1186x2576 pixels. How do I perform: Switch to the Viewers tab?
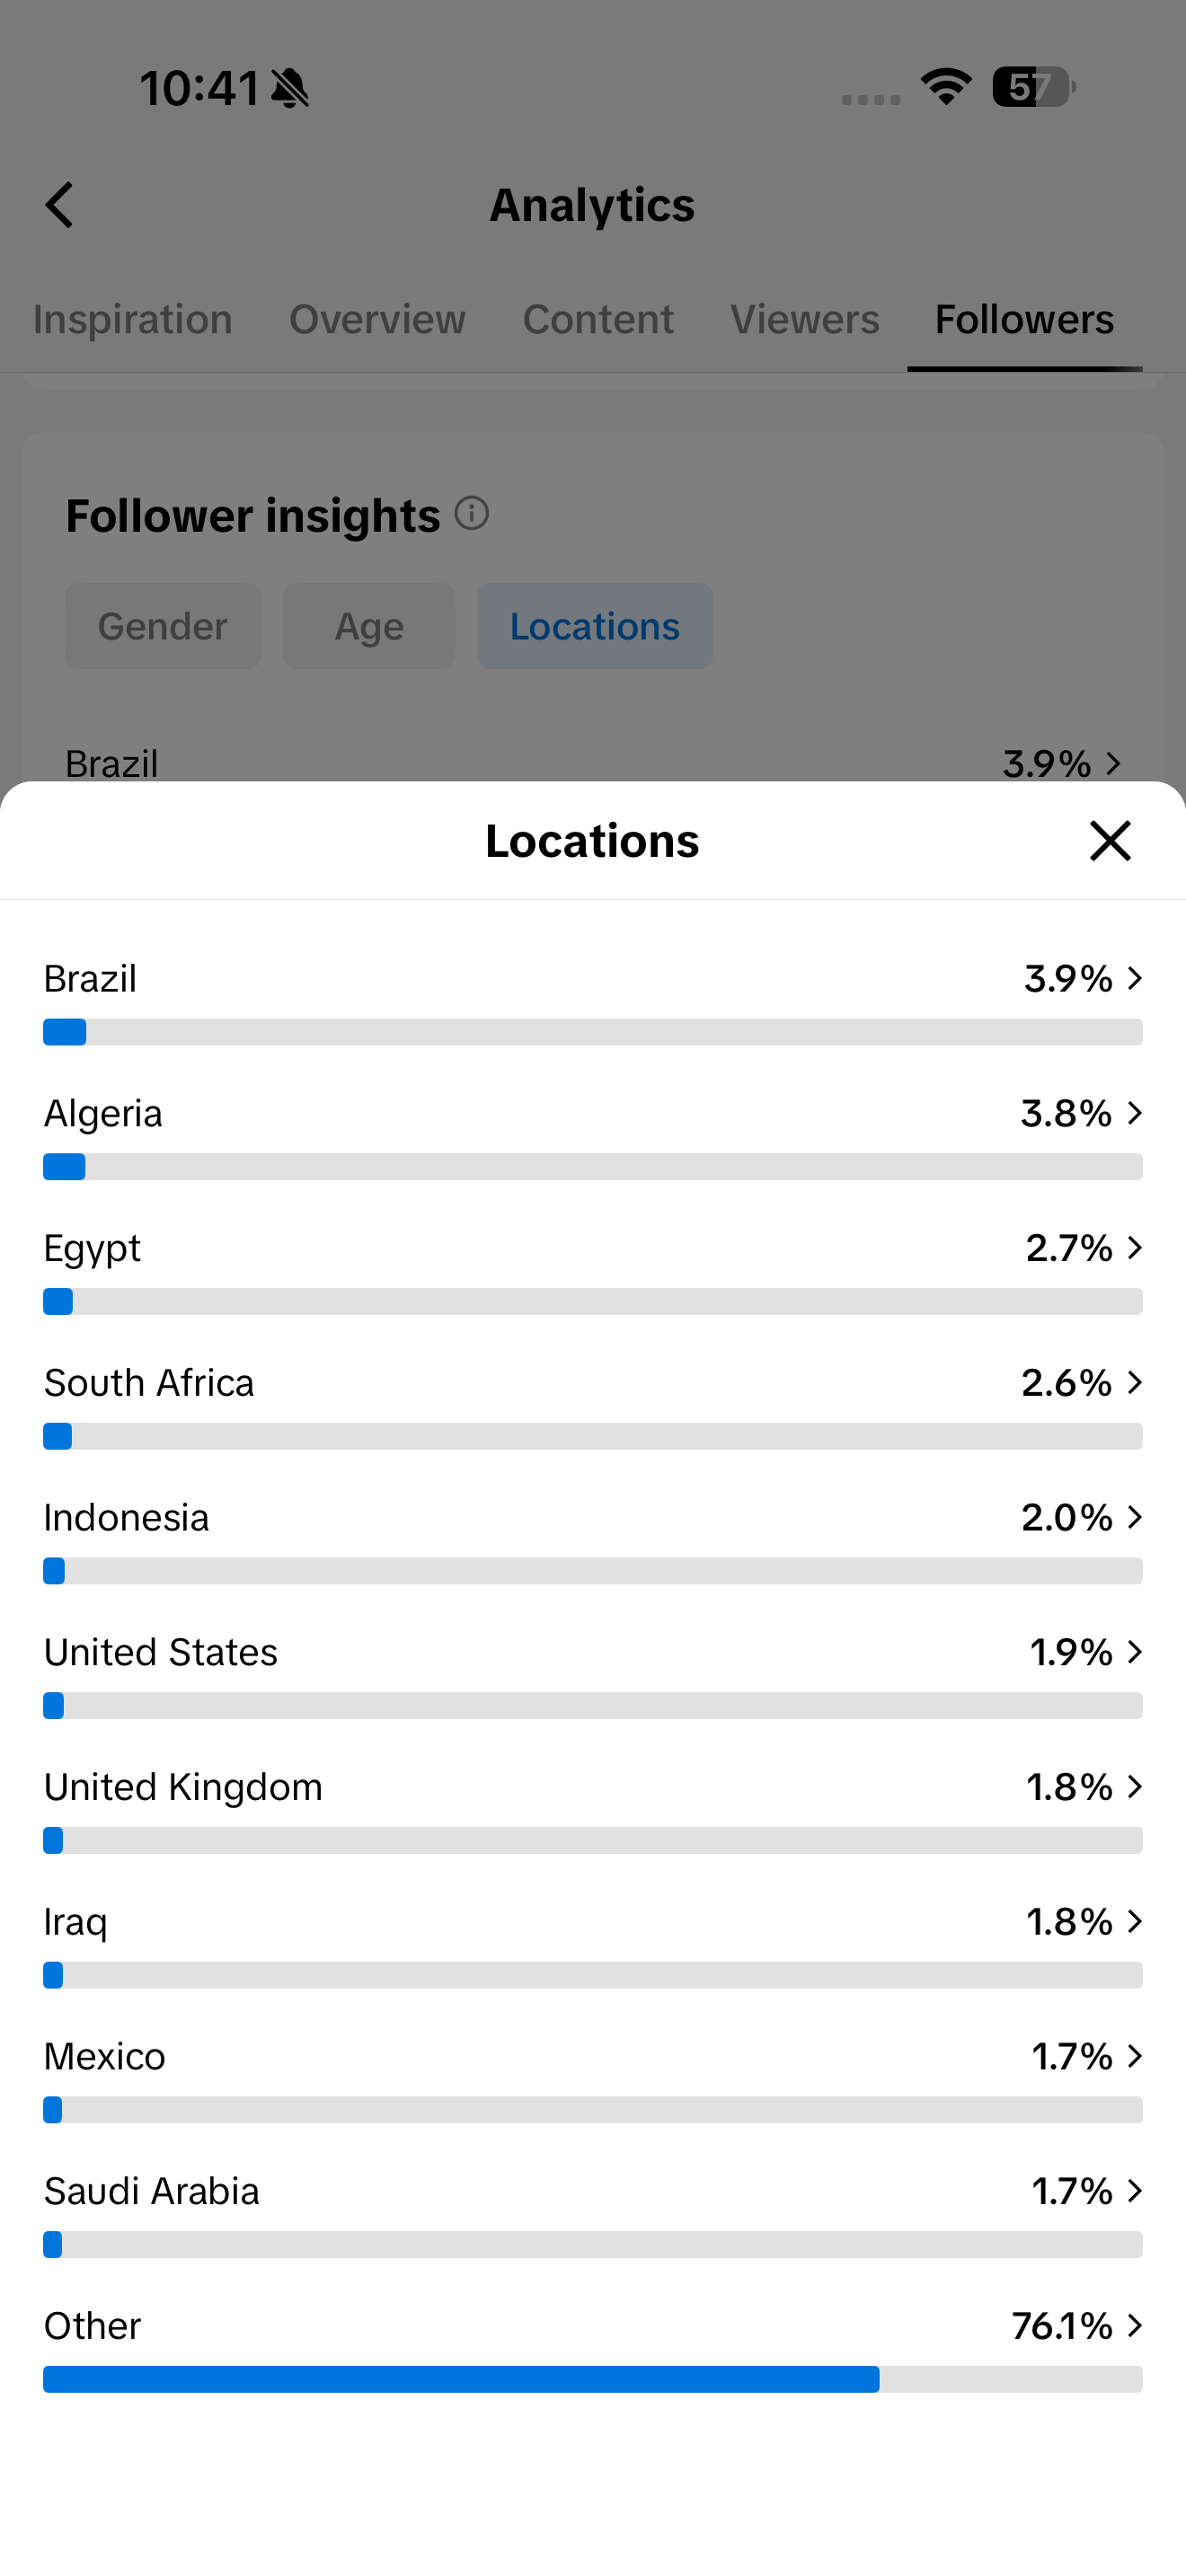click(x=805, y=319)
